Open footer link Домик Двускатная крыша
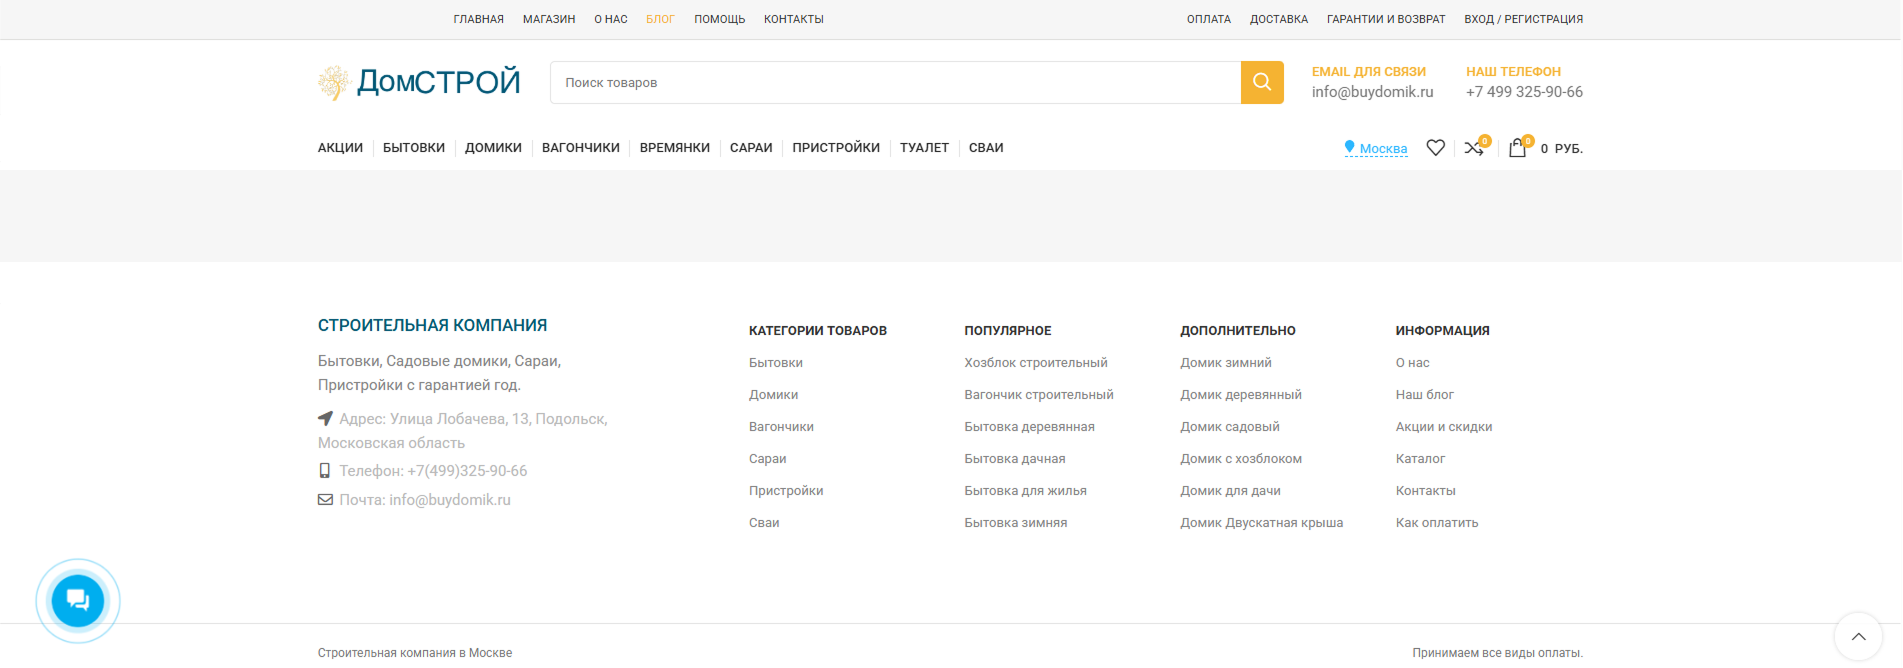The width and height of the screenshot is (1903, 668). [x=1261, y=523]
